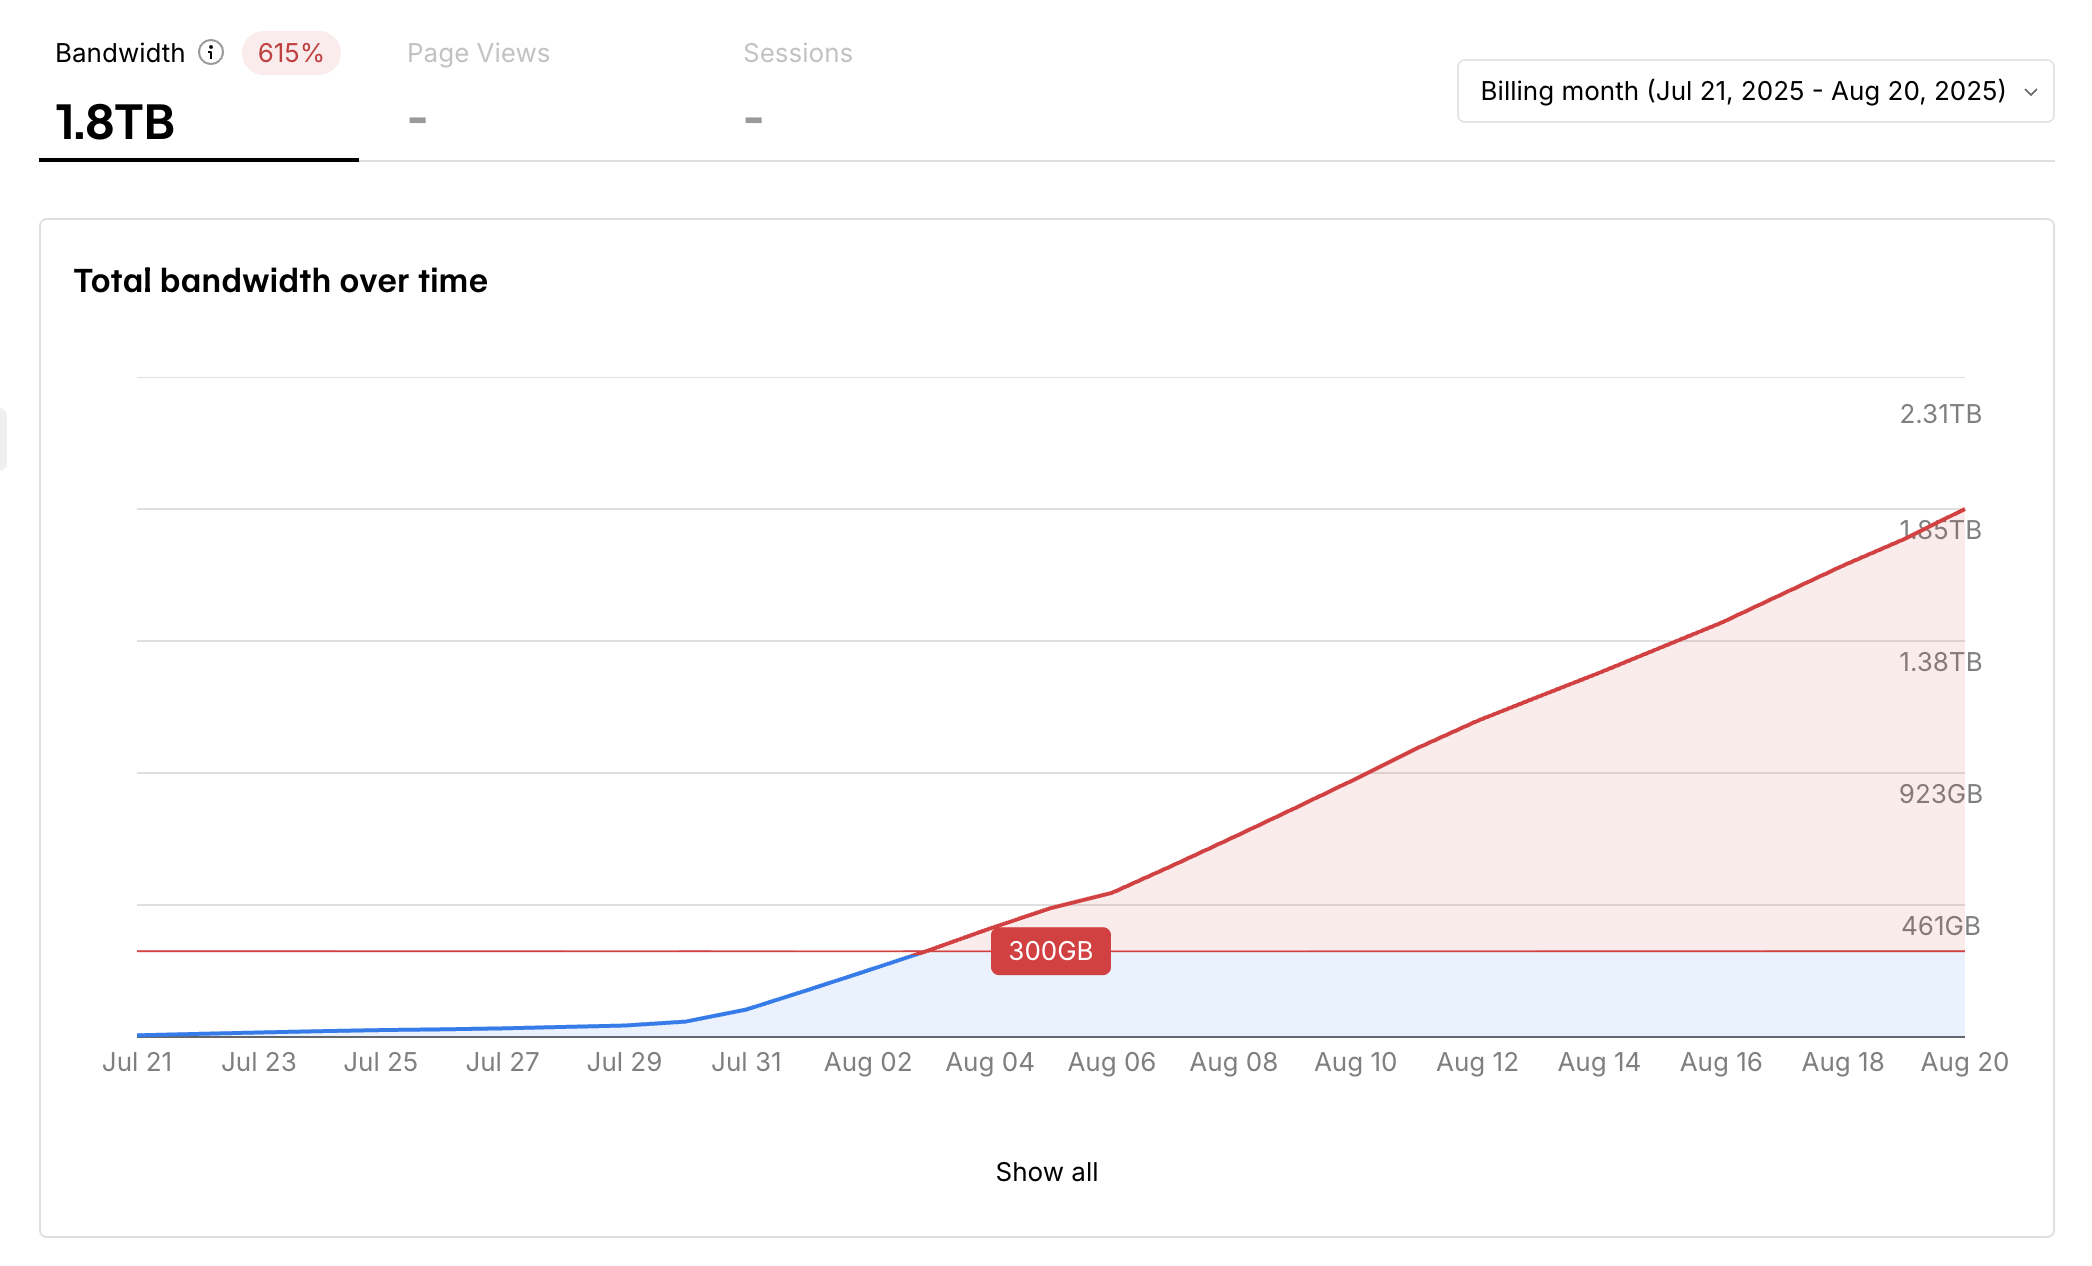The image size is (2092, 1266).
Task: Click the Bandwidth info icon
Action: (x=211, y=52)
